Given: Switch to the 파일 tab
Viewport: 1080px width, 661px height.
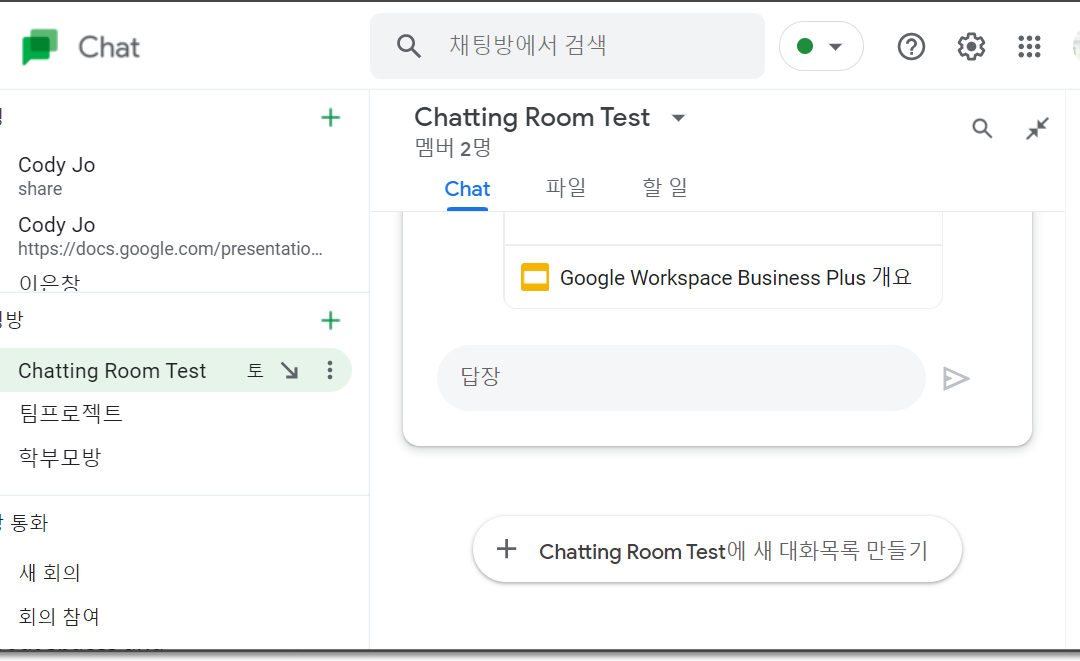Looking at the screenshot, I should pyautogui.click(x=565, y=187).
